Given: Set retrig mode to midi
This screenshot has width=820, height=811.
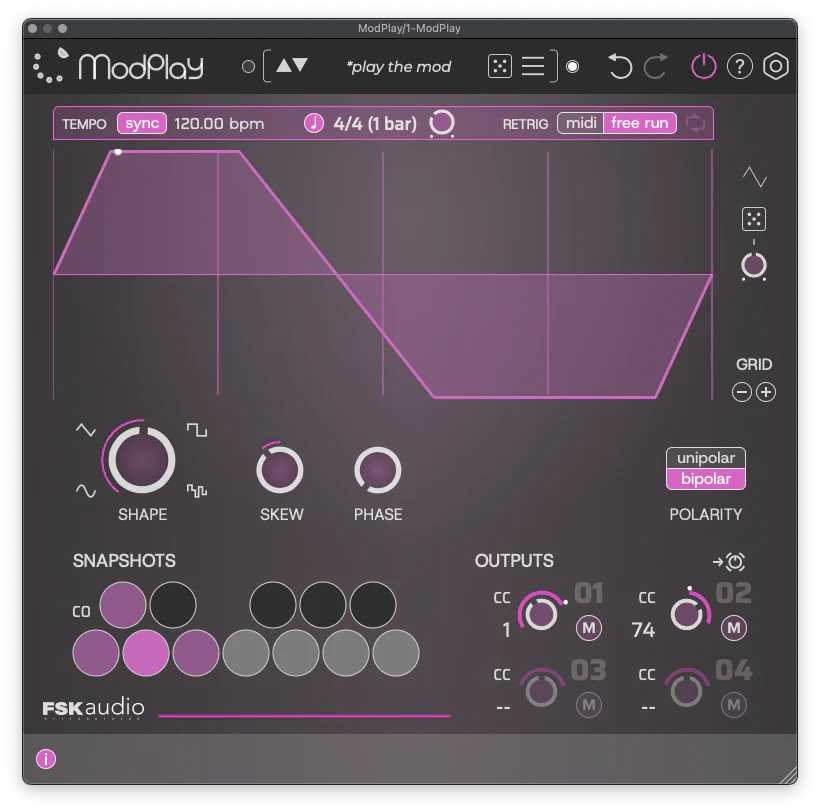Looking at the screenshot, I should tap(581, 123).
